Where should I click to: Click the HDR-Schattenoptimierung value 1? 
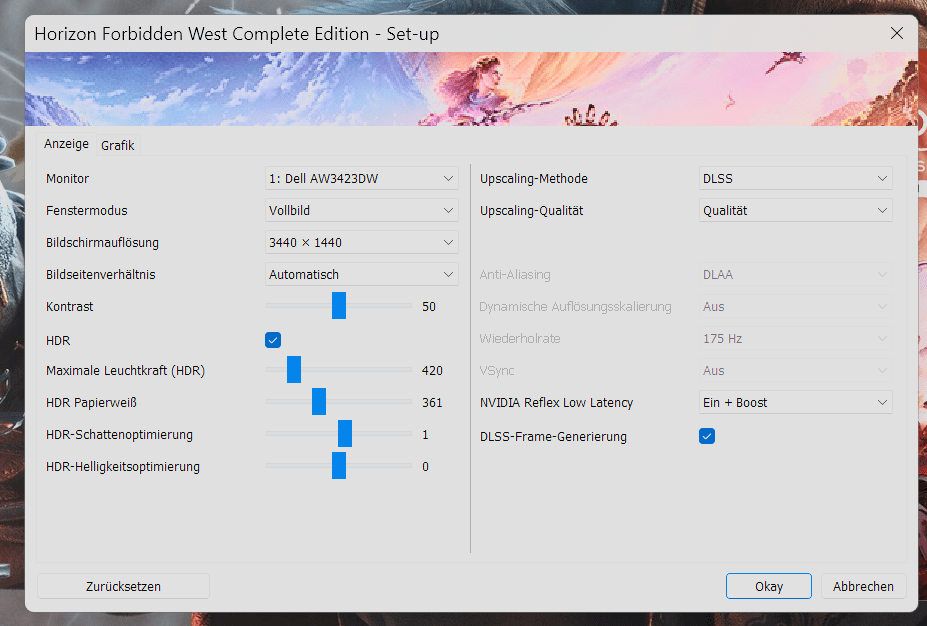click(x=425, y=434)
